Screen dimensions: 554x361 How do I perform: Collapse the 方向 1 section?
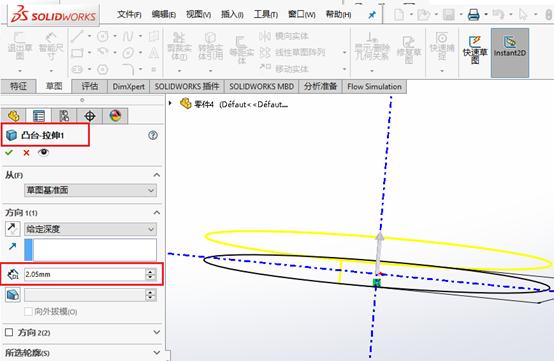[x=157, y=213]
